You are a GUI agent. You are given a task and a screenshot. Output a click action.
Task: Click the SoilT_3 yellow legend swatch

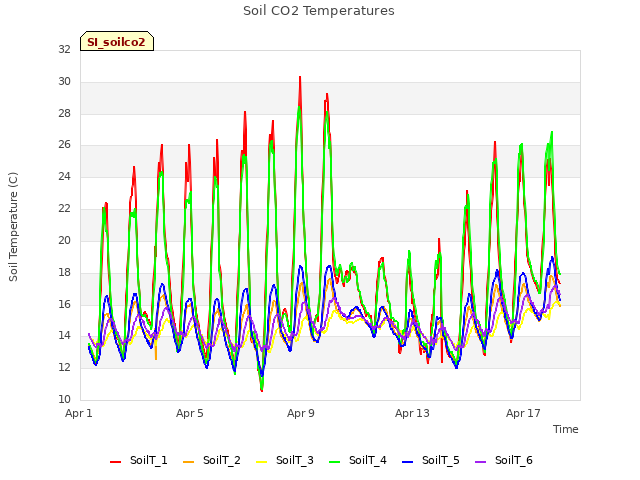tap(262, 462)
